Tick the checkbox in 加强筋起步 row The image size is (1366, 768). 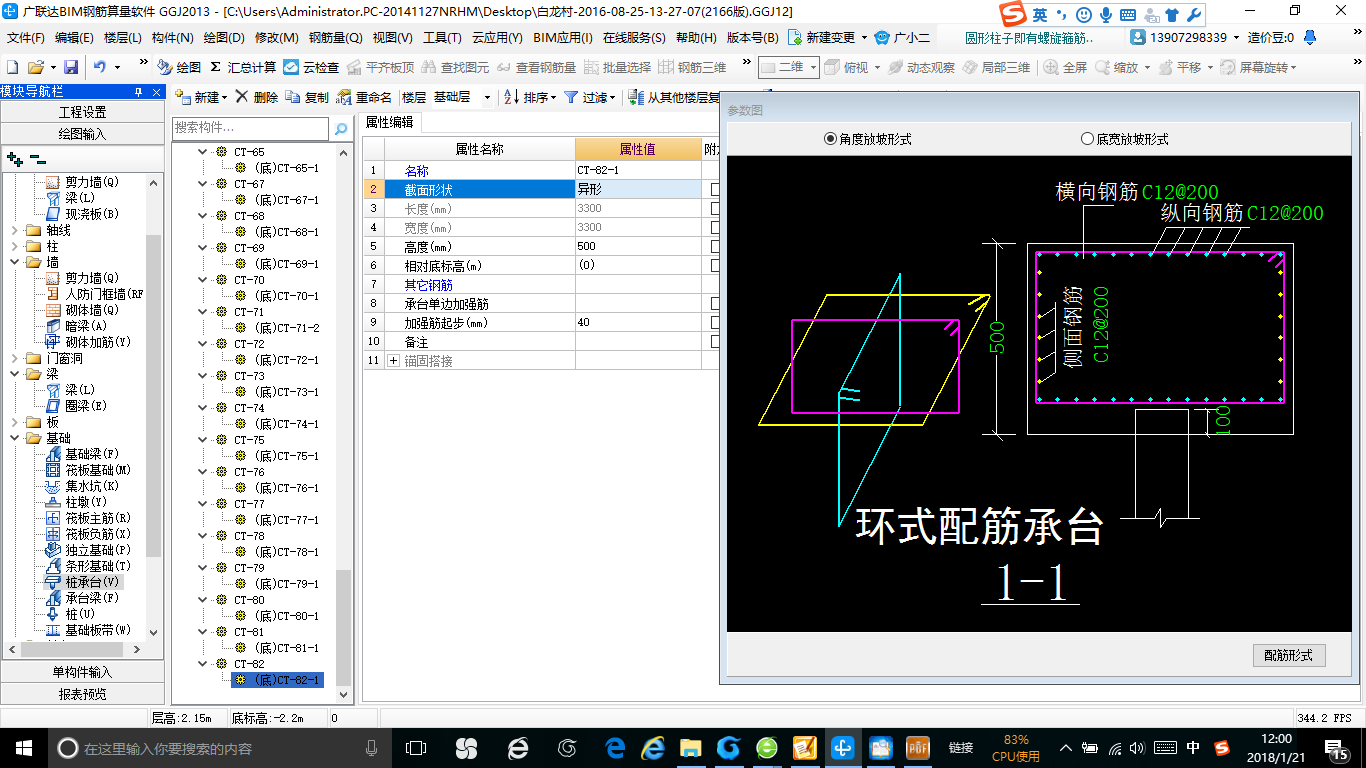716,322
